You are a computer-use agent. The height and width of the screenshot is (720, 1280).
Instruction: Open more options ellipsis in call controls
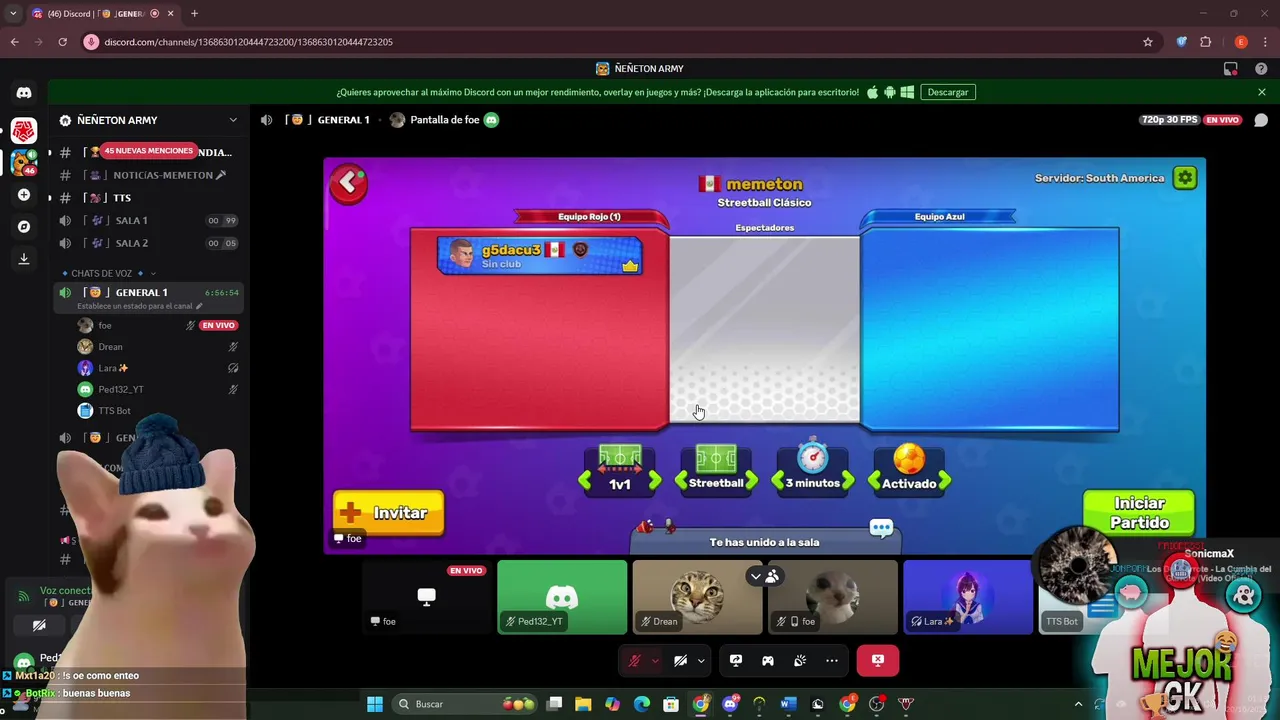[x=832, y=661]
